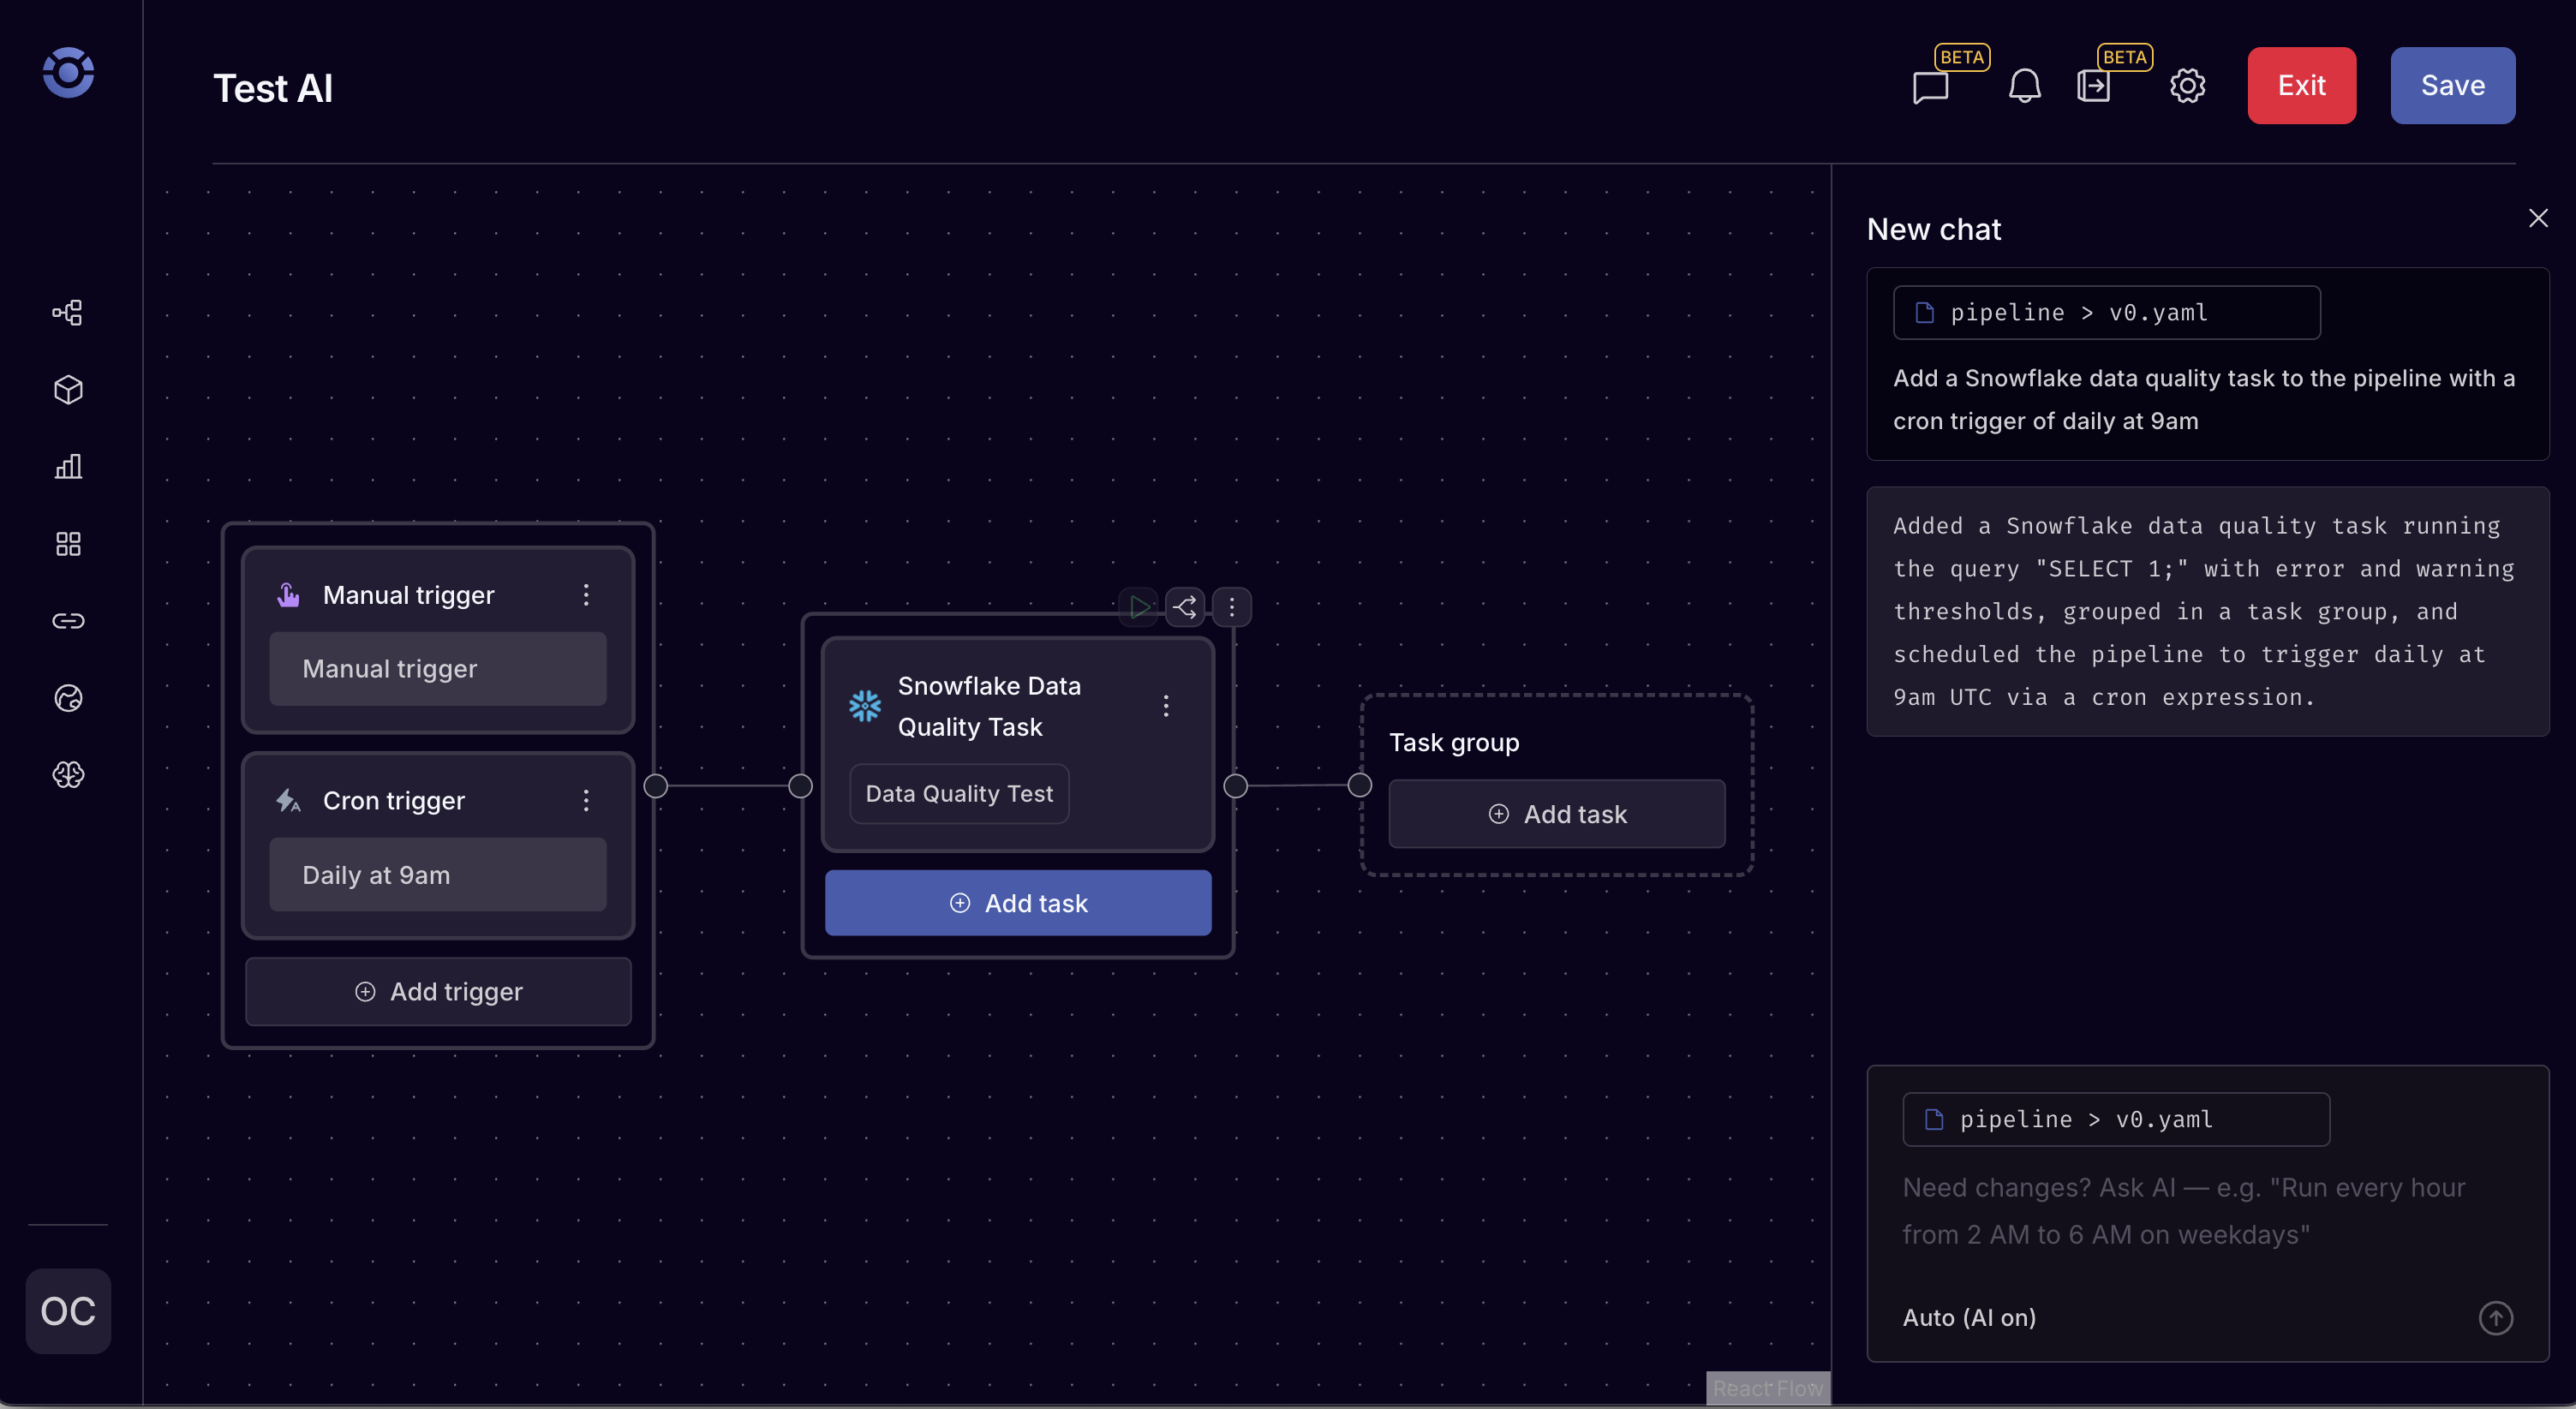Open the kebab menu on Manual trigger
2576x1409 pixels.
(x=586, y=594)
